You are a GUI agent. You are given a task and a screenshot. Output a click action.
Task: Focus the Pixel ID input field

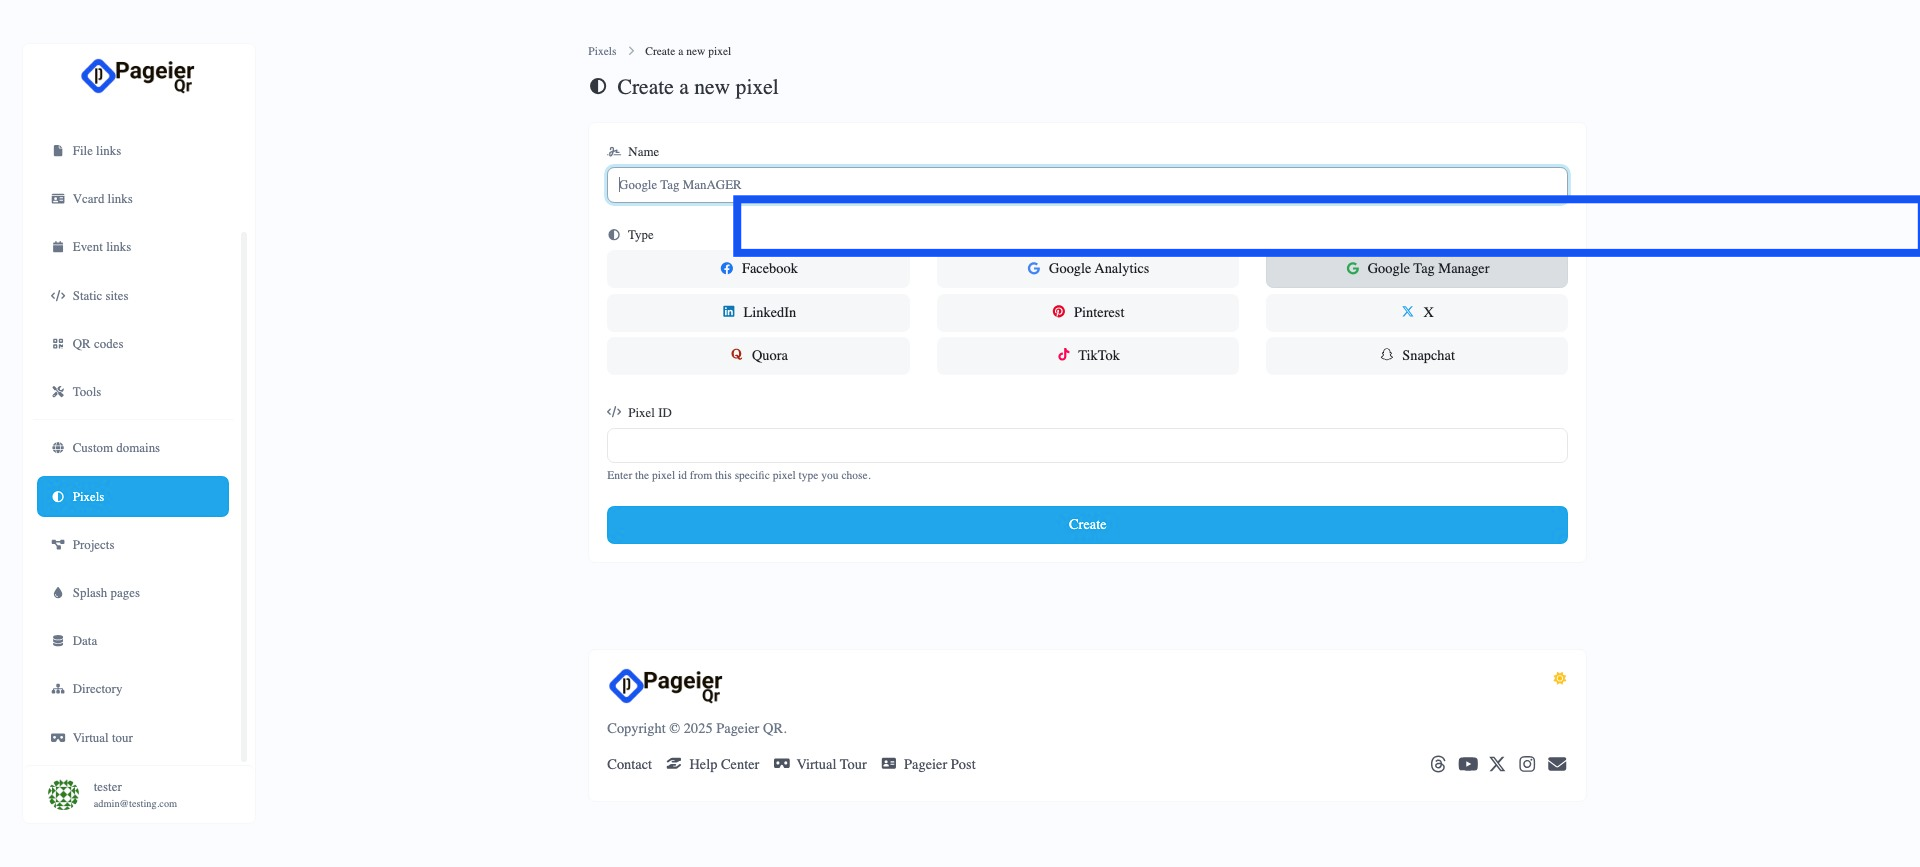click(x=1087, y=446)
